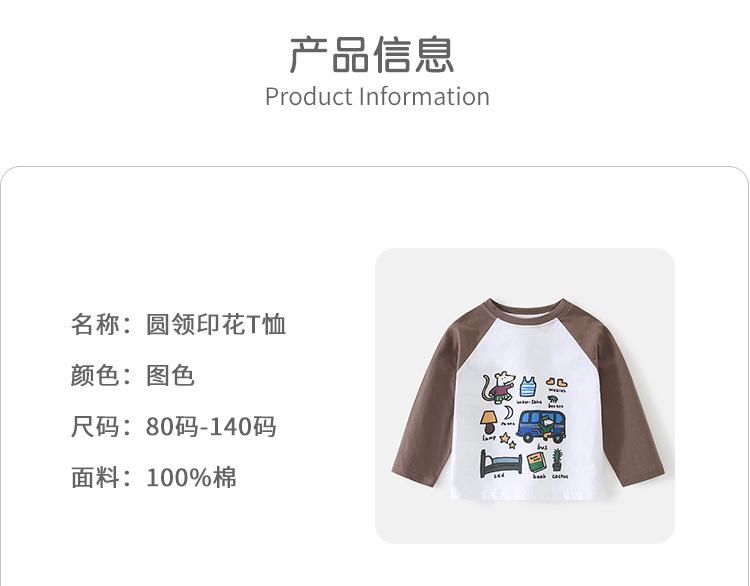The height and width of the screenshot is (586, 750).
Task: Click the blue bus graphic
Action: [x=541, y=426]
